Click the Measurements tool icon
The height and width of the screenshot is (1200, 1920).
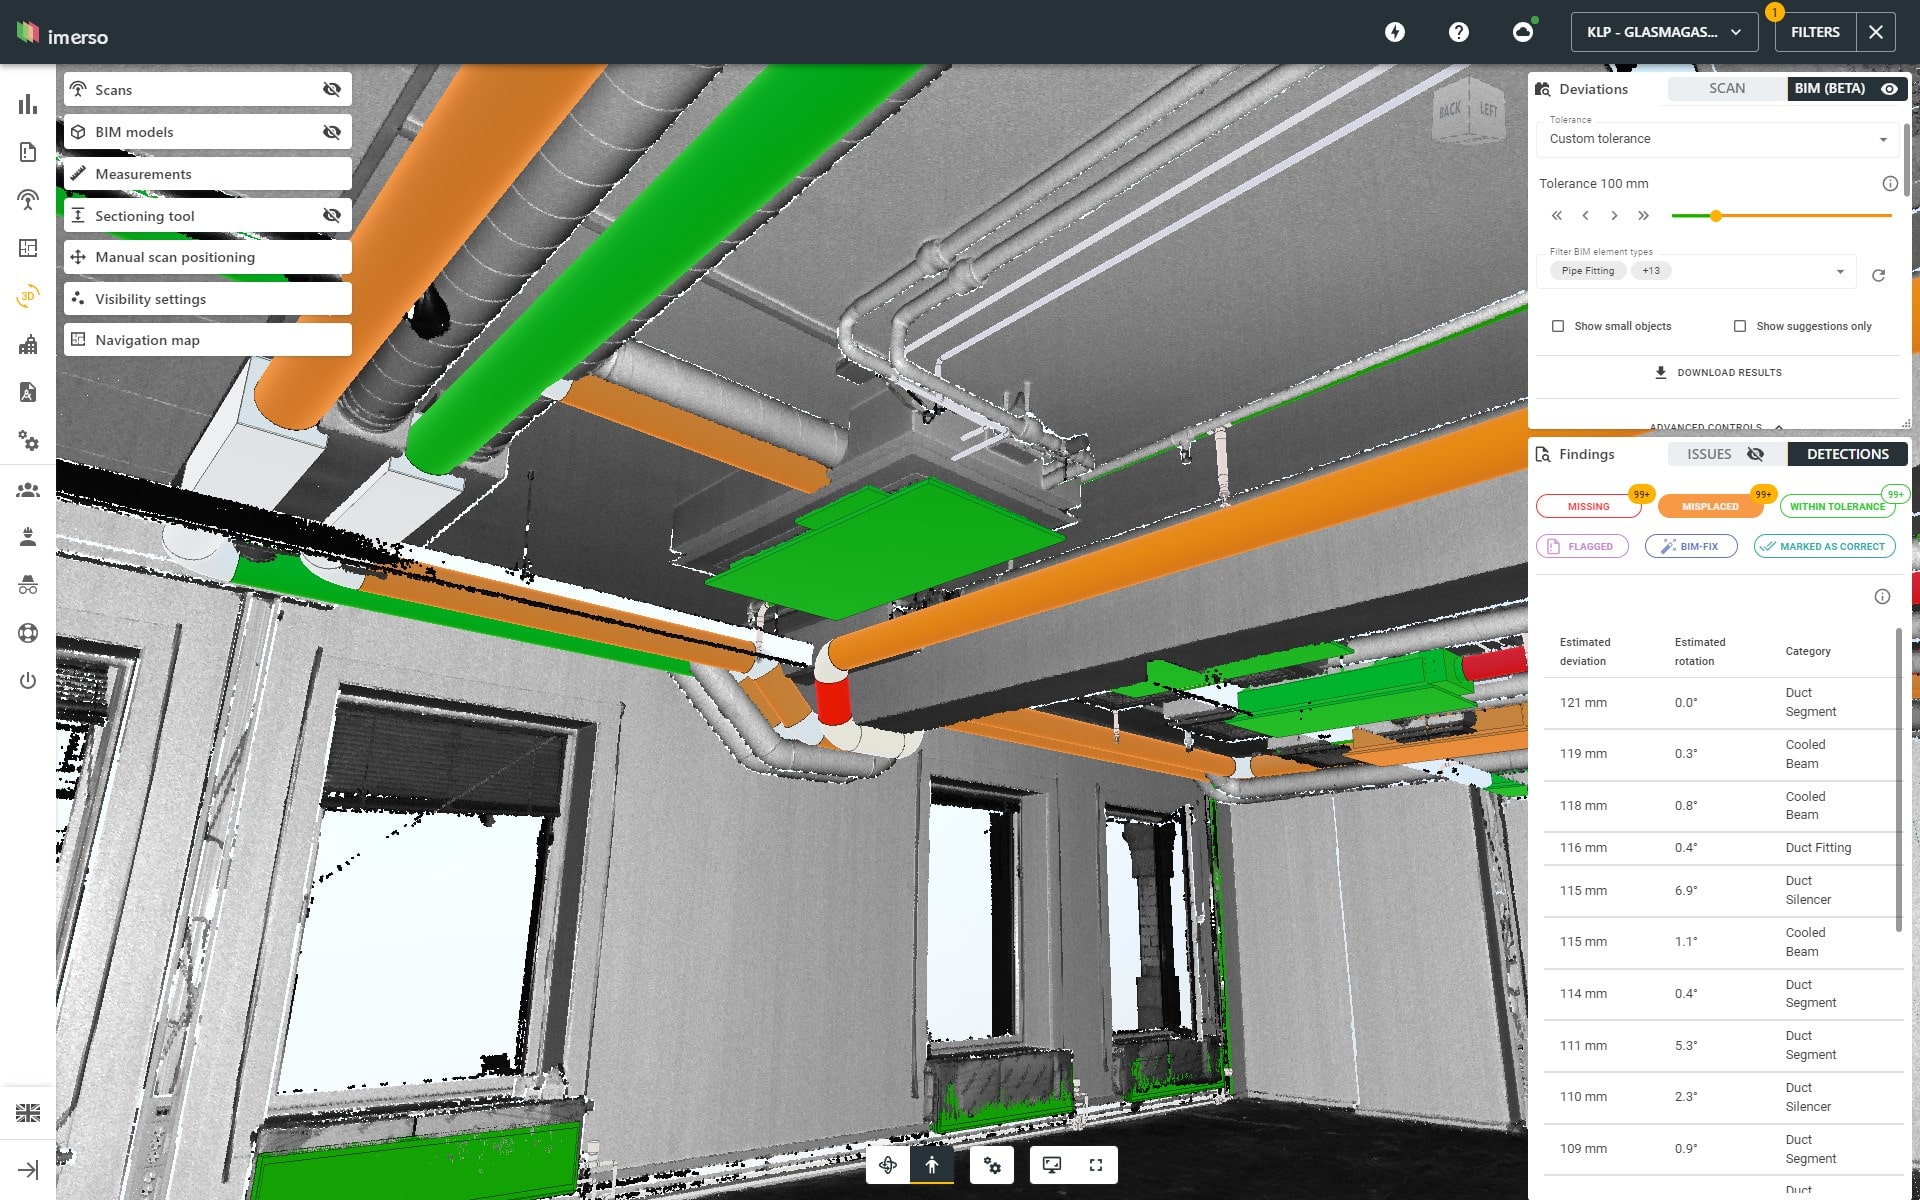[x=77, y=173]
